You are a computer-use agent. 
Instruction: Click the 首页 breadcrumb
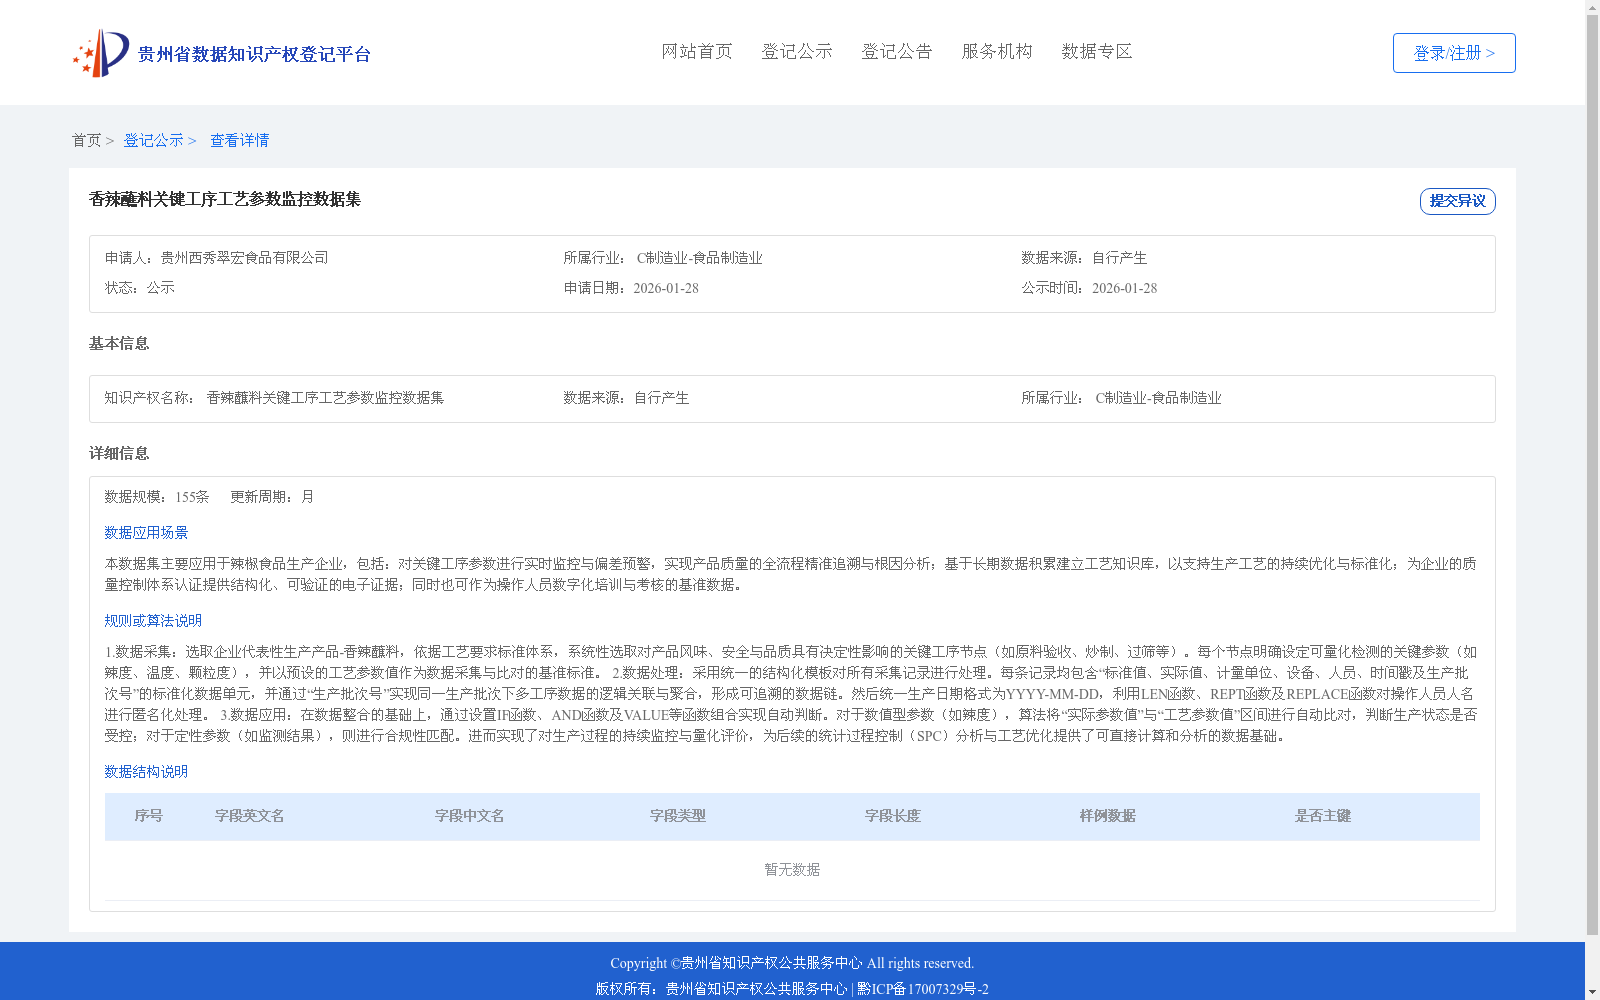(x=86, y=140)
